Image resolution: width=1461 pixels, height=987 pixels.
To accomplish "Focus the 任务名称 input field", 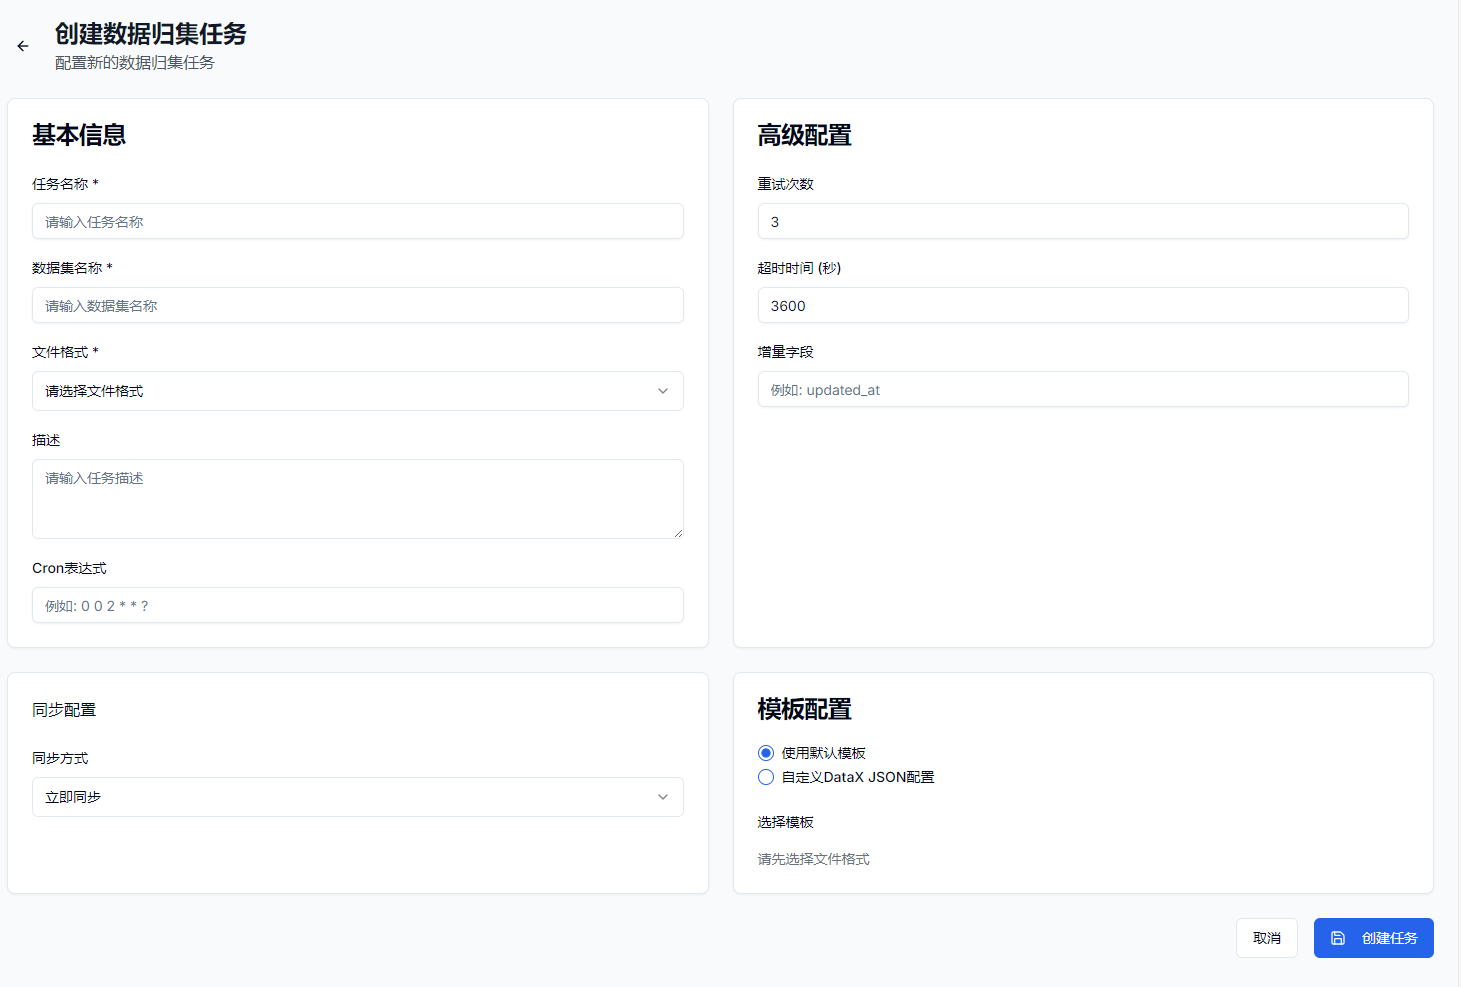I will 357,221.
